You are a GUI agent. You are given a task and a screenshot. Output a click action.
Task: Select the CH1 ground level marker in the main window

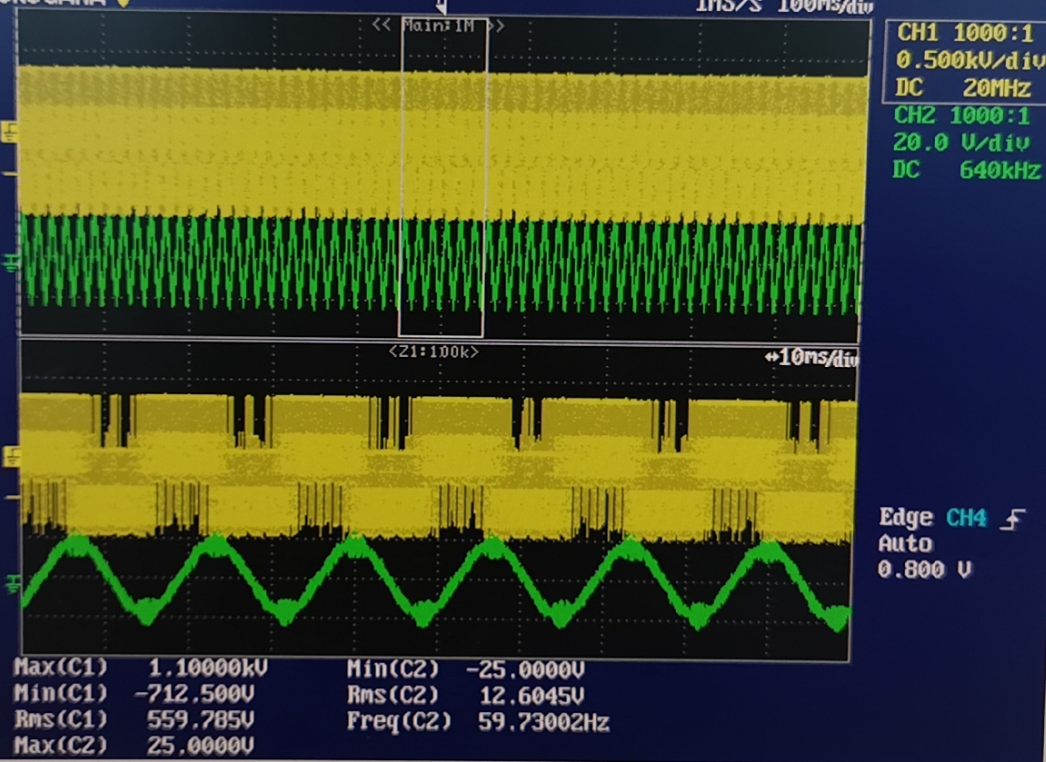pos(11,131)
